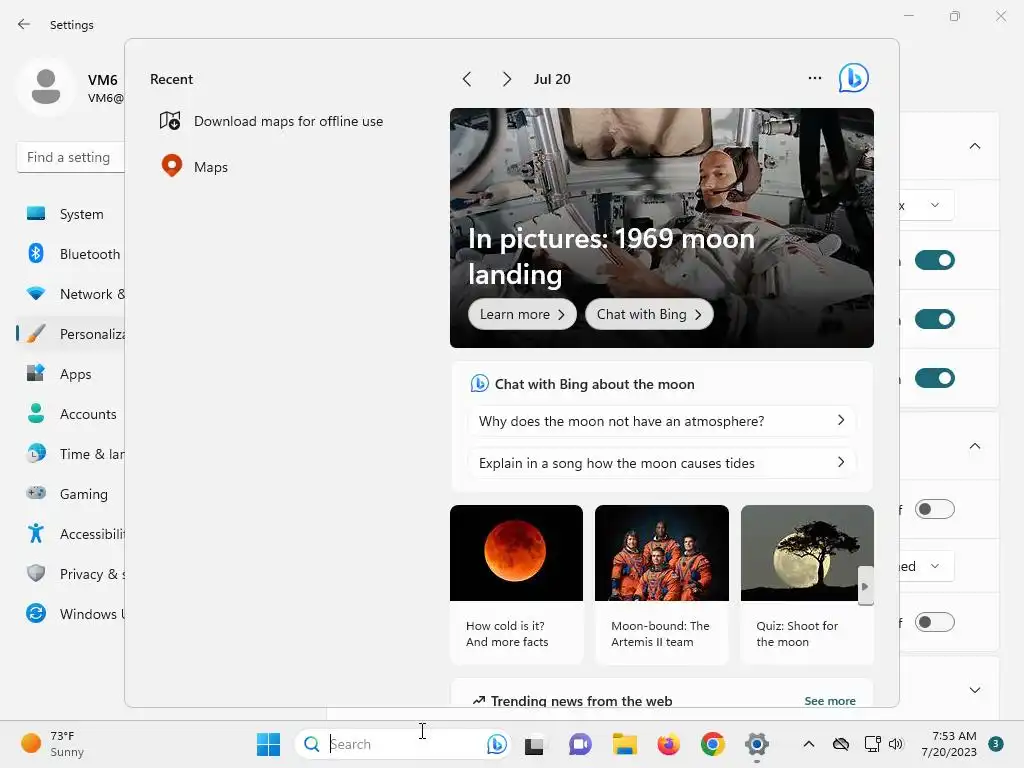Click the volume speaker tray icon
Image resolution: width=1024 pixels, height=768 pixels.
pos(896,744)
